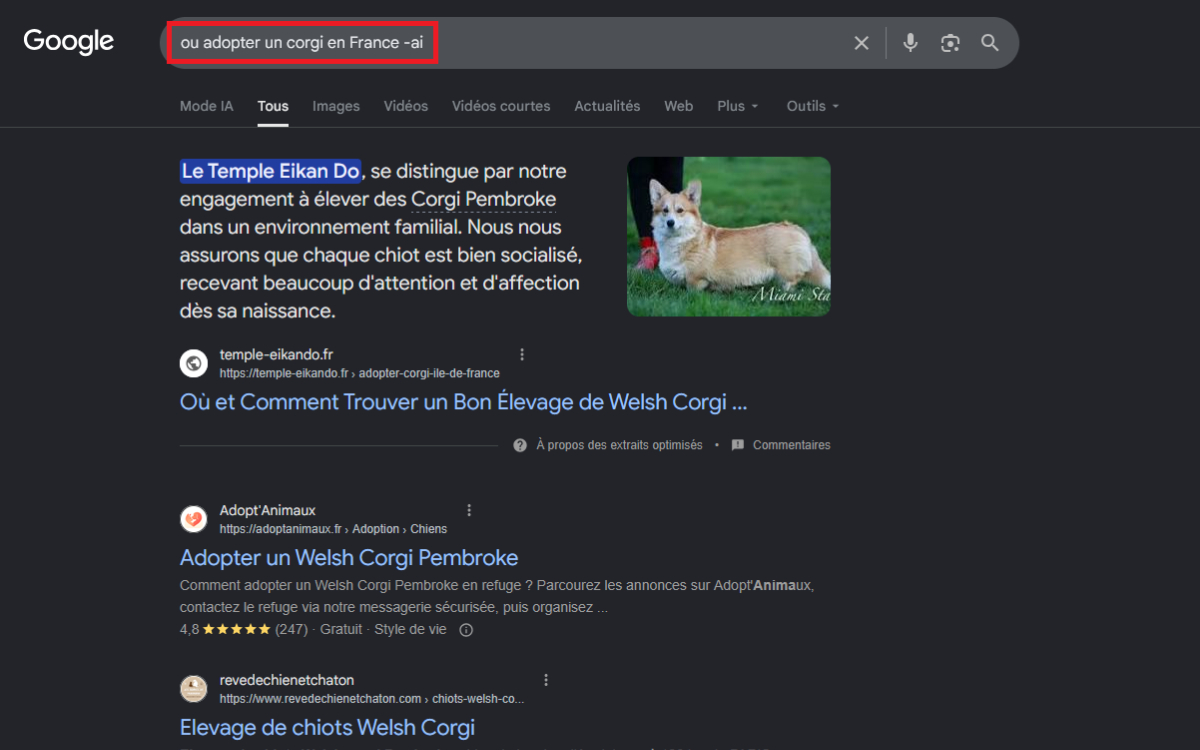Image resolution: width=1200 pixels, height=750 pixels.
Task: Click the temple-eikando.fr globe favicon
Action: (x=194, y=363)
